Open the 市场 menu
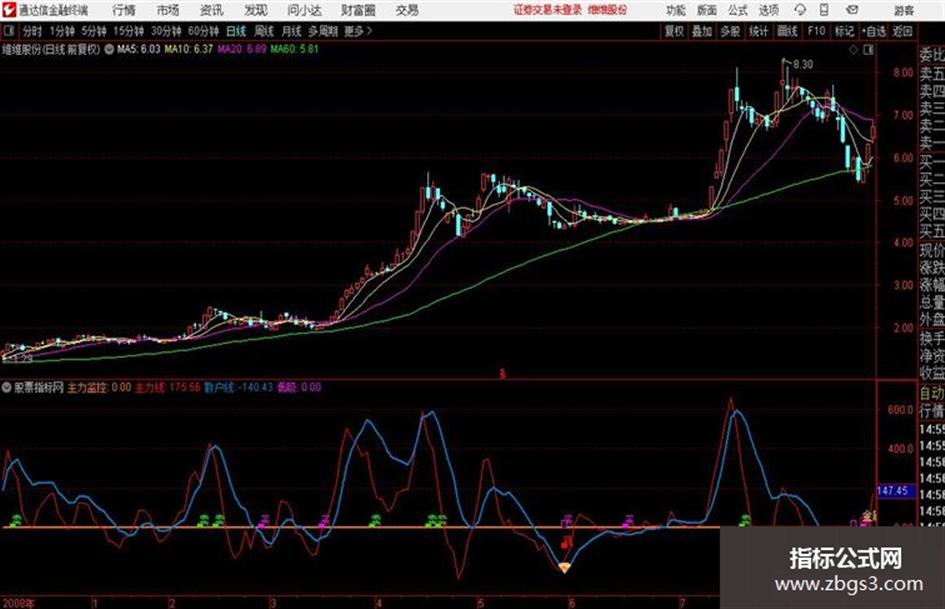 [x=168, y=10]
